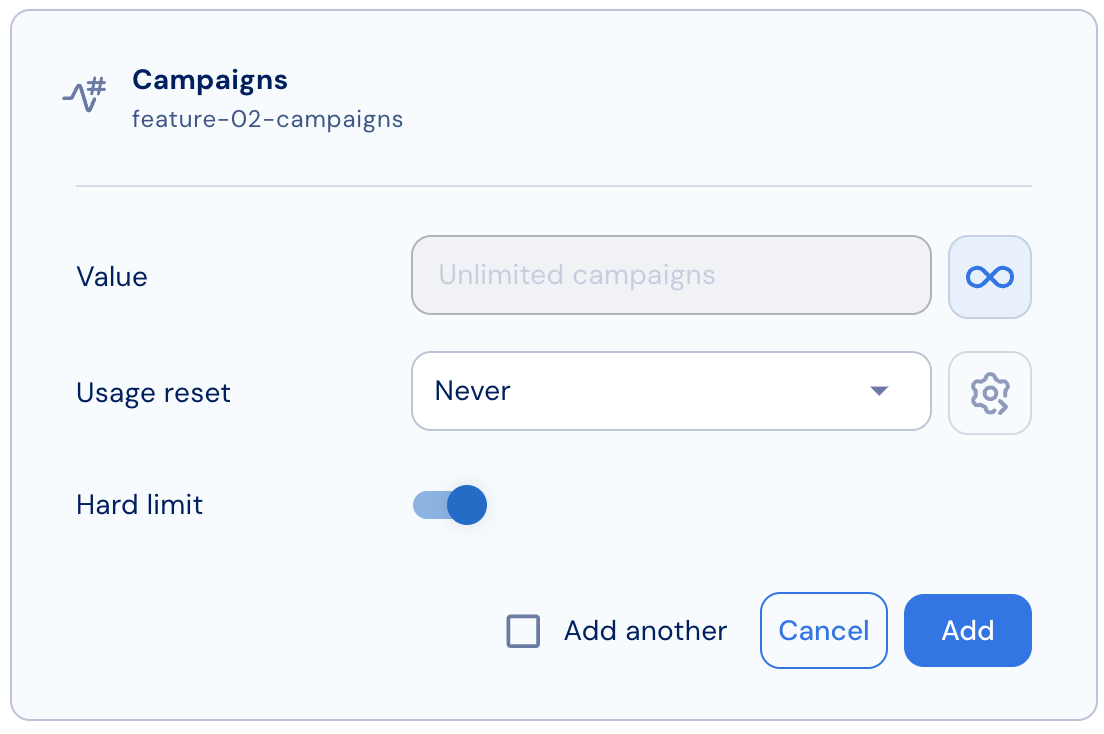
Task: Click the Cancel button
Action: (x=824, y=630)
